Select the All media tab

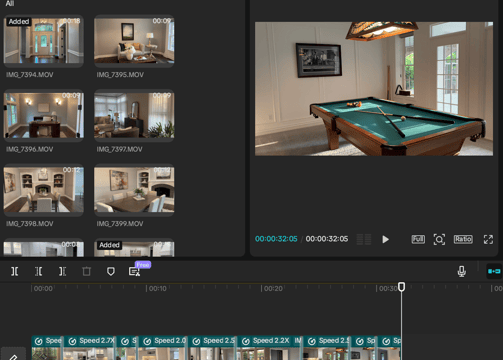coord(10,3)
